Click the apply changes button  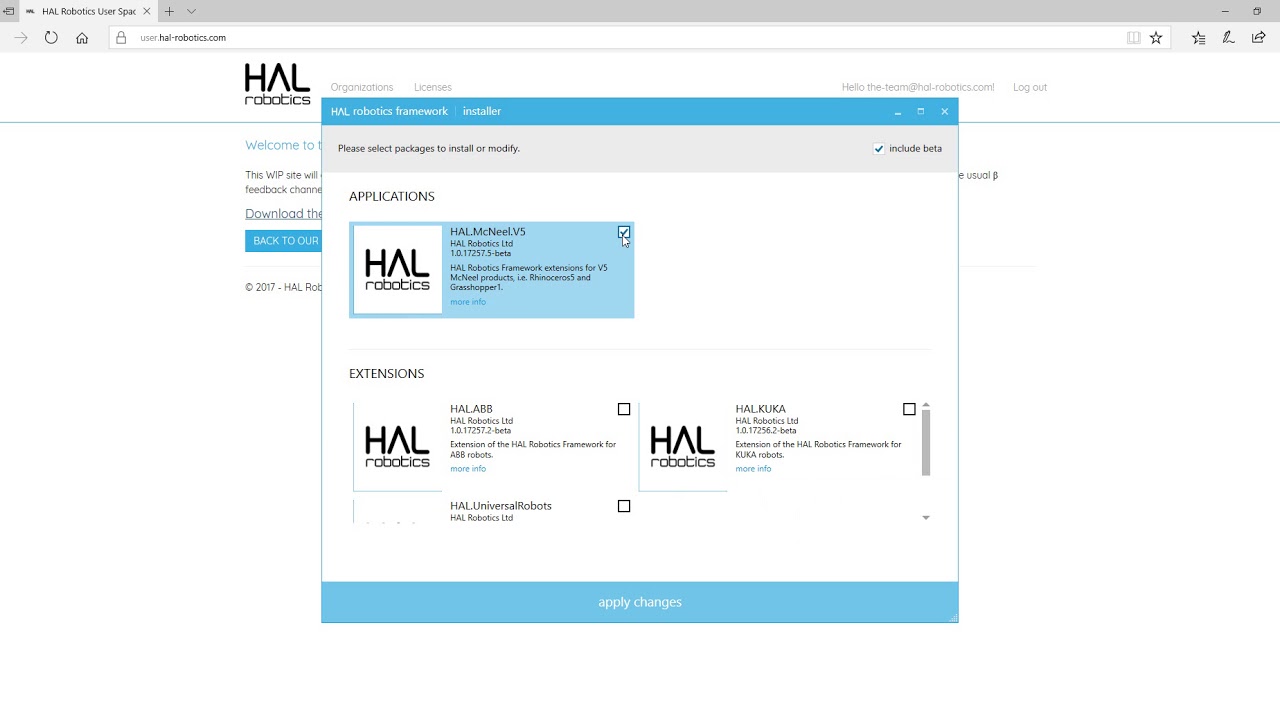[640, 602]
